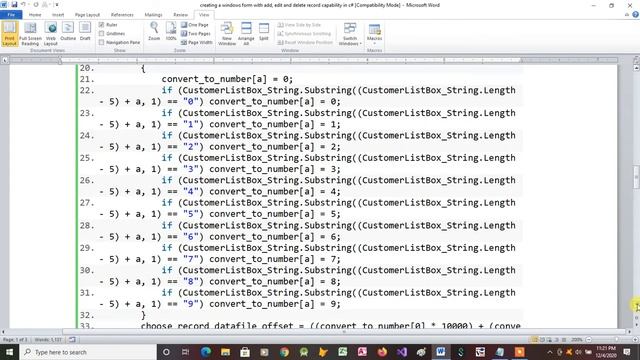Choose One Page zoom option
640x360 pixels.
click(195, 25)
